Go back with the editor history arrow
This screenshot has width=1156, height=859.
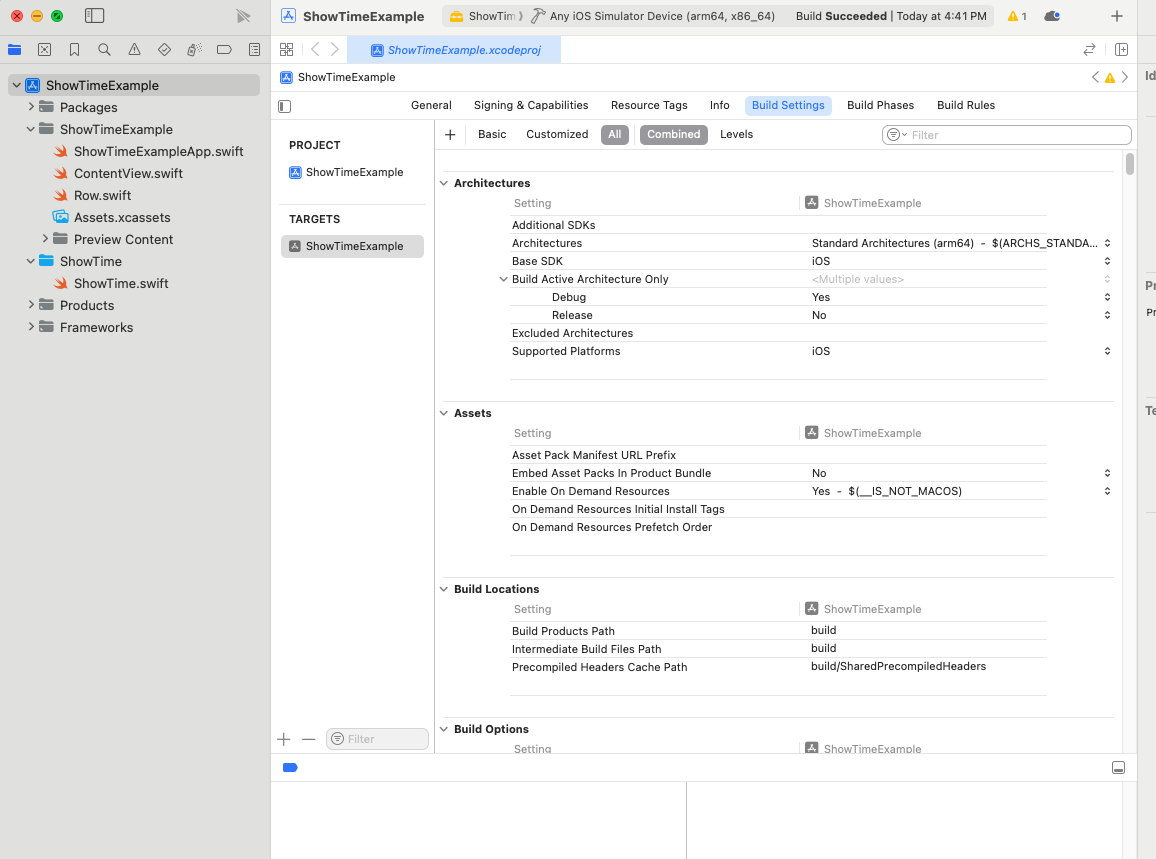315,49
